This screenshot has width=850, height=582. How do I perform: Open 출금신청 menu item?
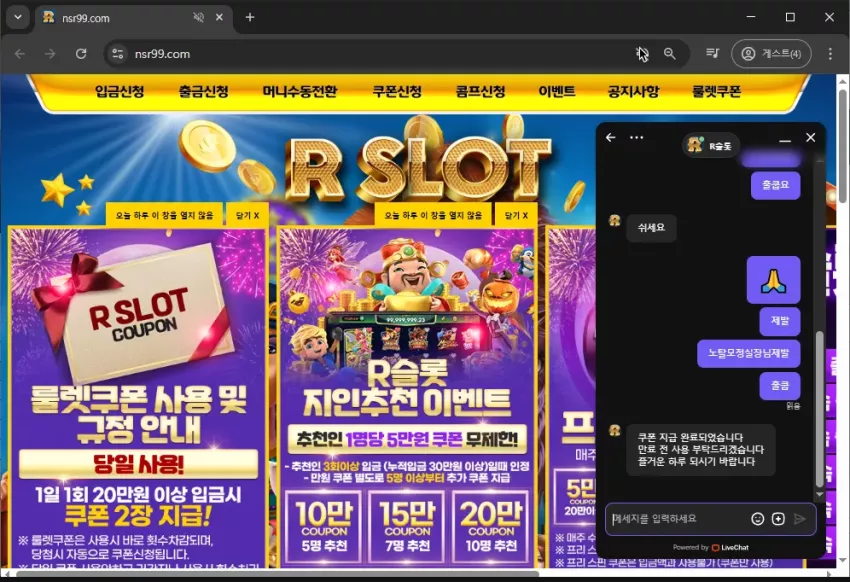pyautogui.click(x=204, y=92)
